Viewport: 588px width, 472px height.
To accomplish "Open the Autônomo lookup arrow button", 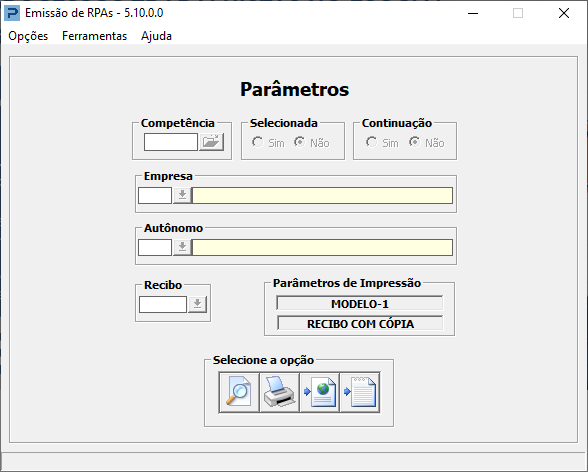I will (182, 247).
